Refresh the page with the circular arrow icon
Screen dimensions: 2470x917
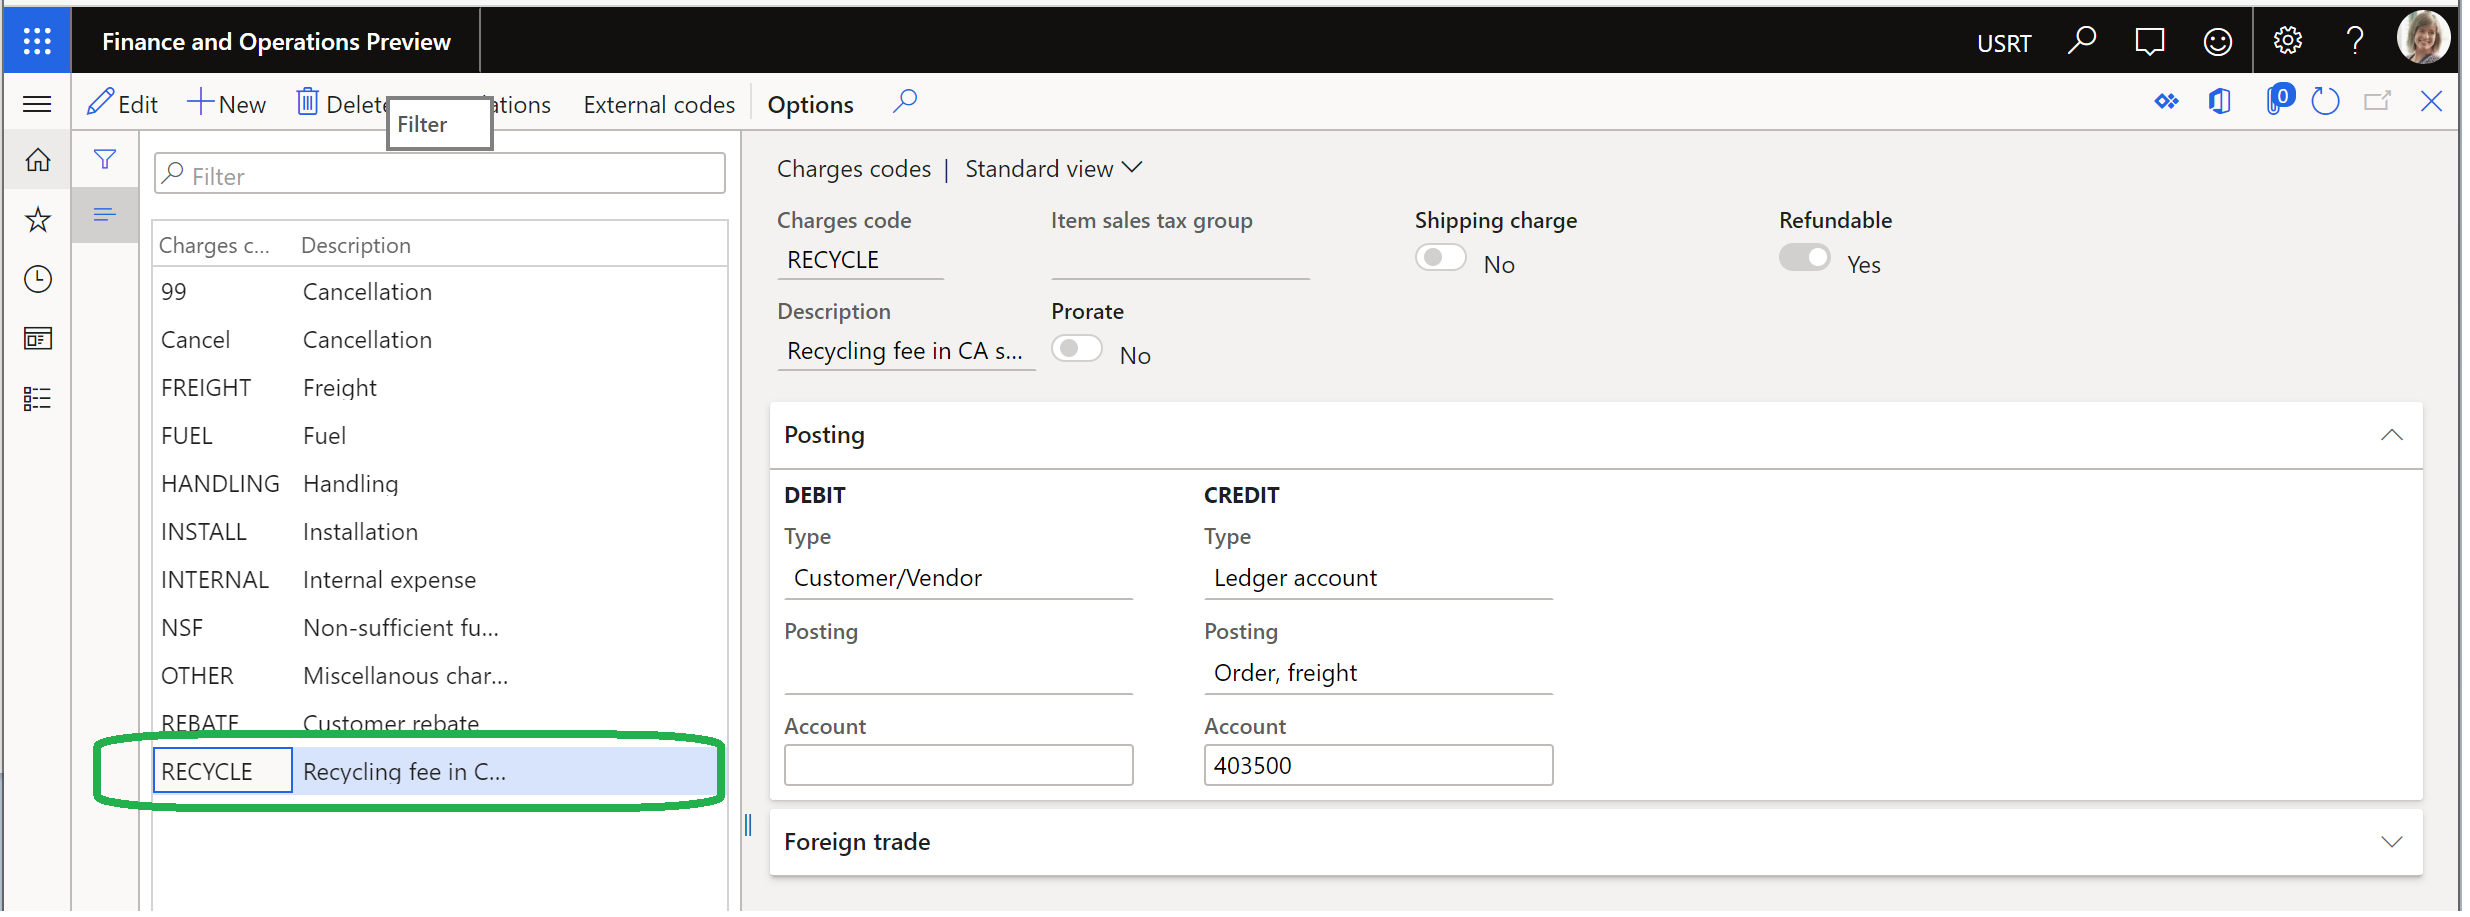pos(2327,101)
